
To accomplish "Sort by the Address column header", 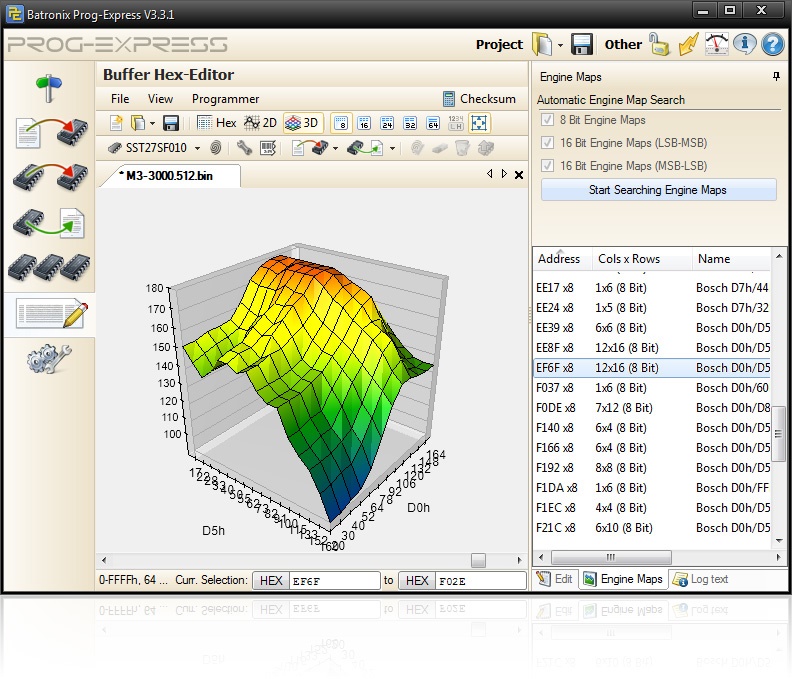I will 561,259.
